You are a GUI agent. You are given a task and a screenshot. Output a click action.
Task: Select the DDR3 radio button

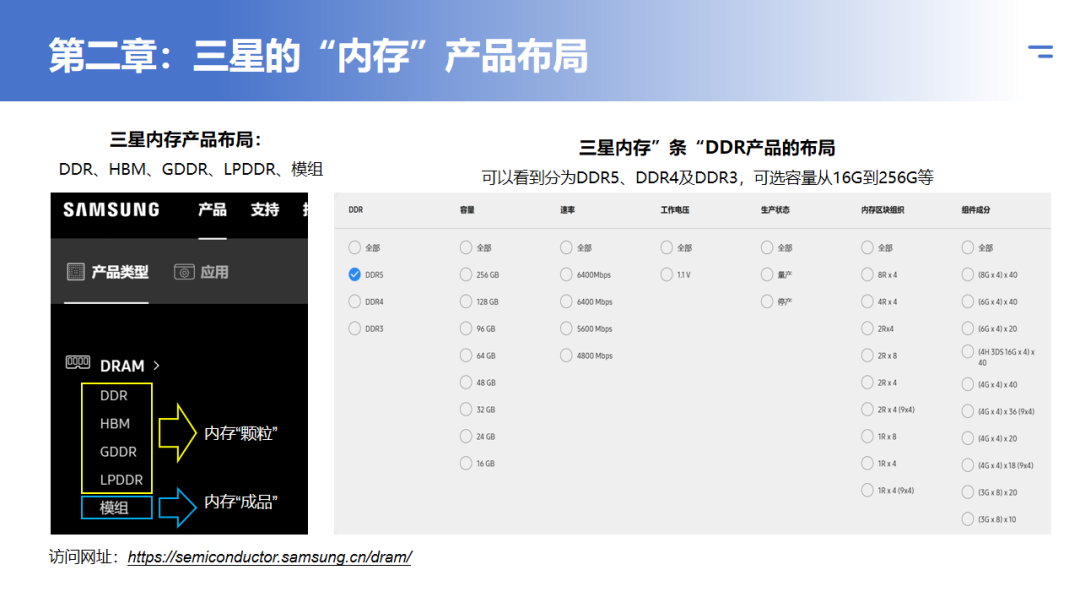[x=354, y=327]
